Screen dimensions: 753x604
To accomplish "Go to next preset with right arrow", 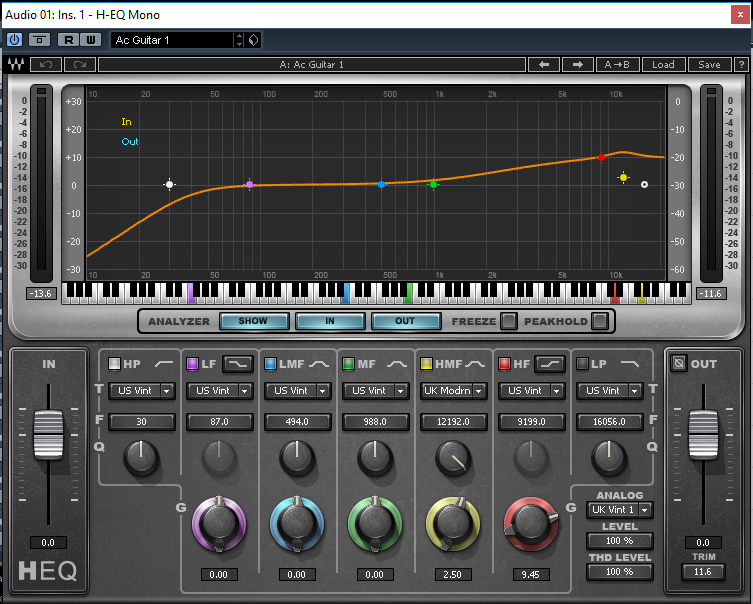I will point(578,64).
